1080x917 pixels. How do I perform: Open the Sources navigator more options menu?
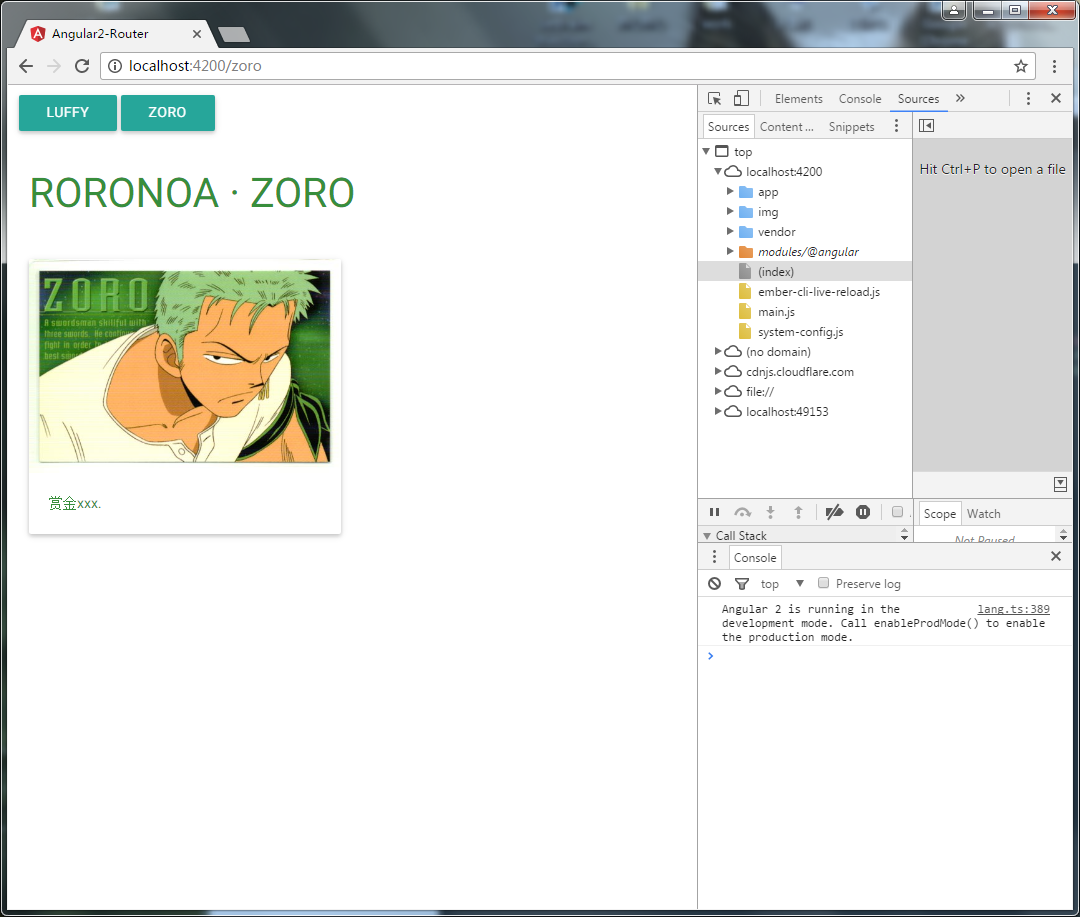tap(896, 125)
